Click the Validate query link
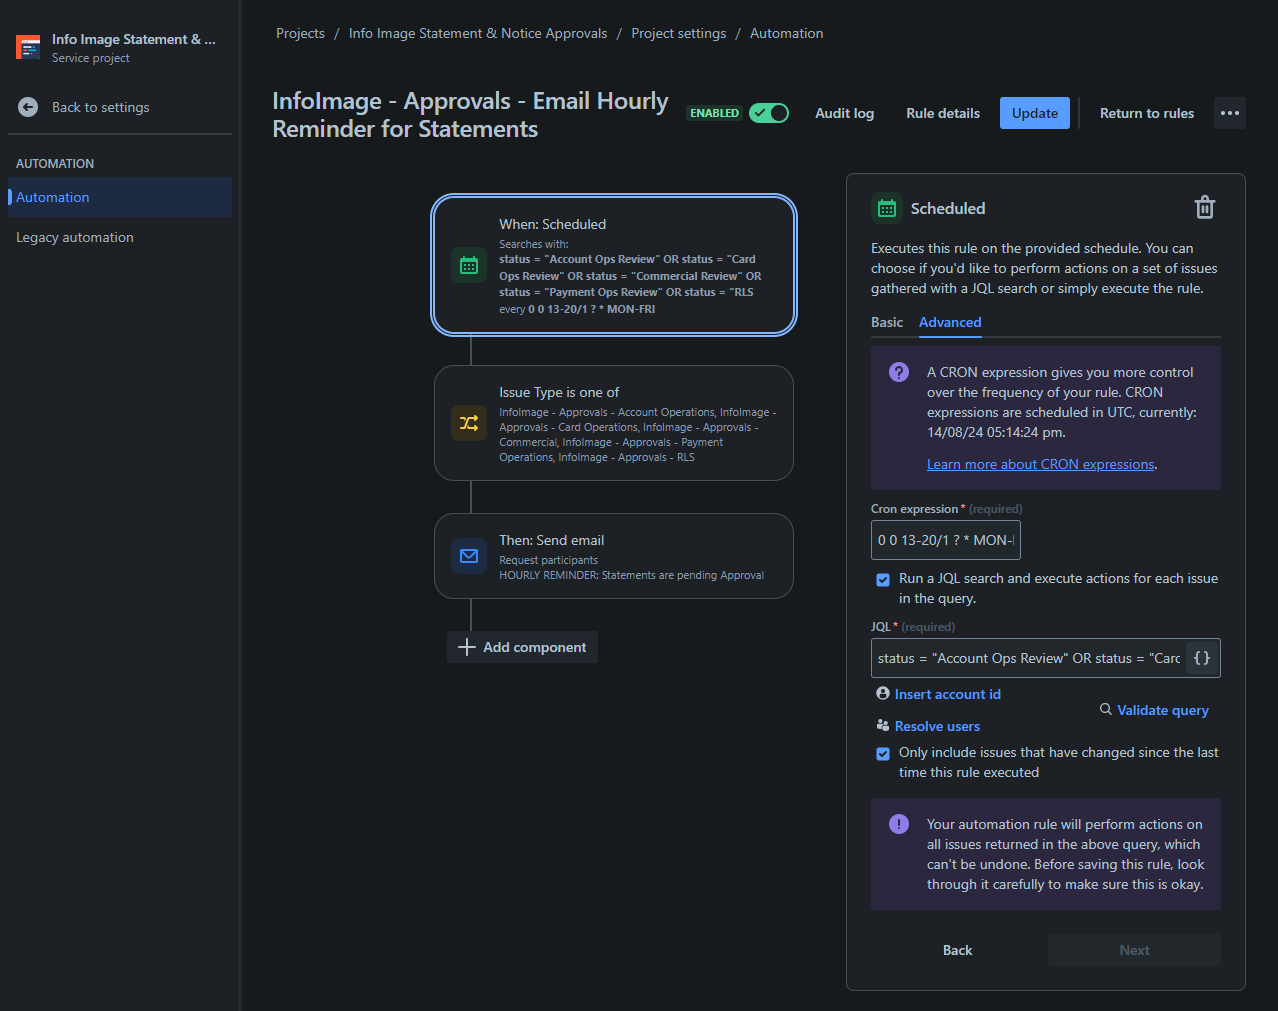1278x1011 pixels. click(1163, 710)
